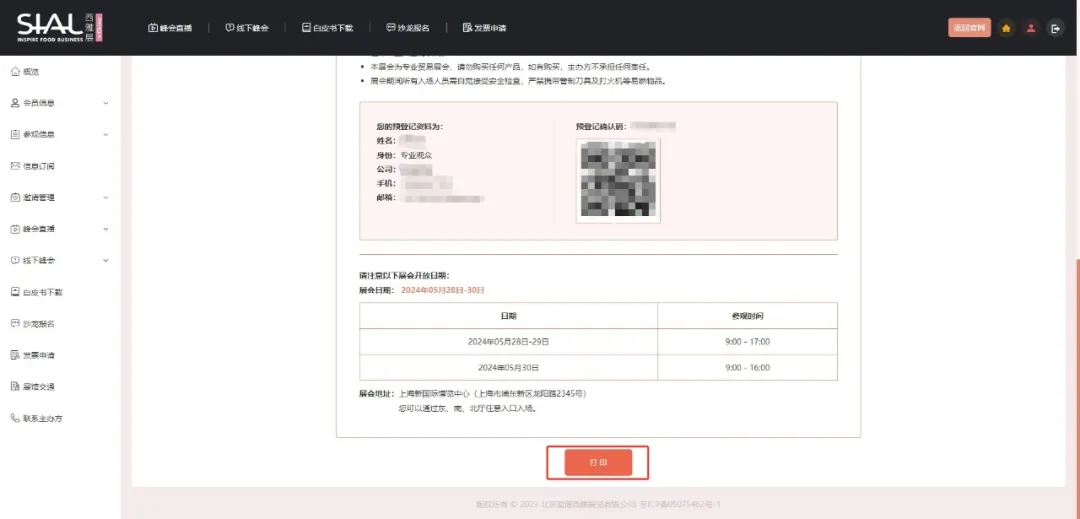Click the SIAL logo in the header
The width and height of the screenshot is (1080, 519).
pos(59,28)
